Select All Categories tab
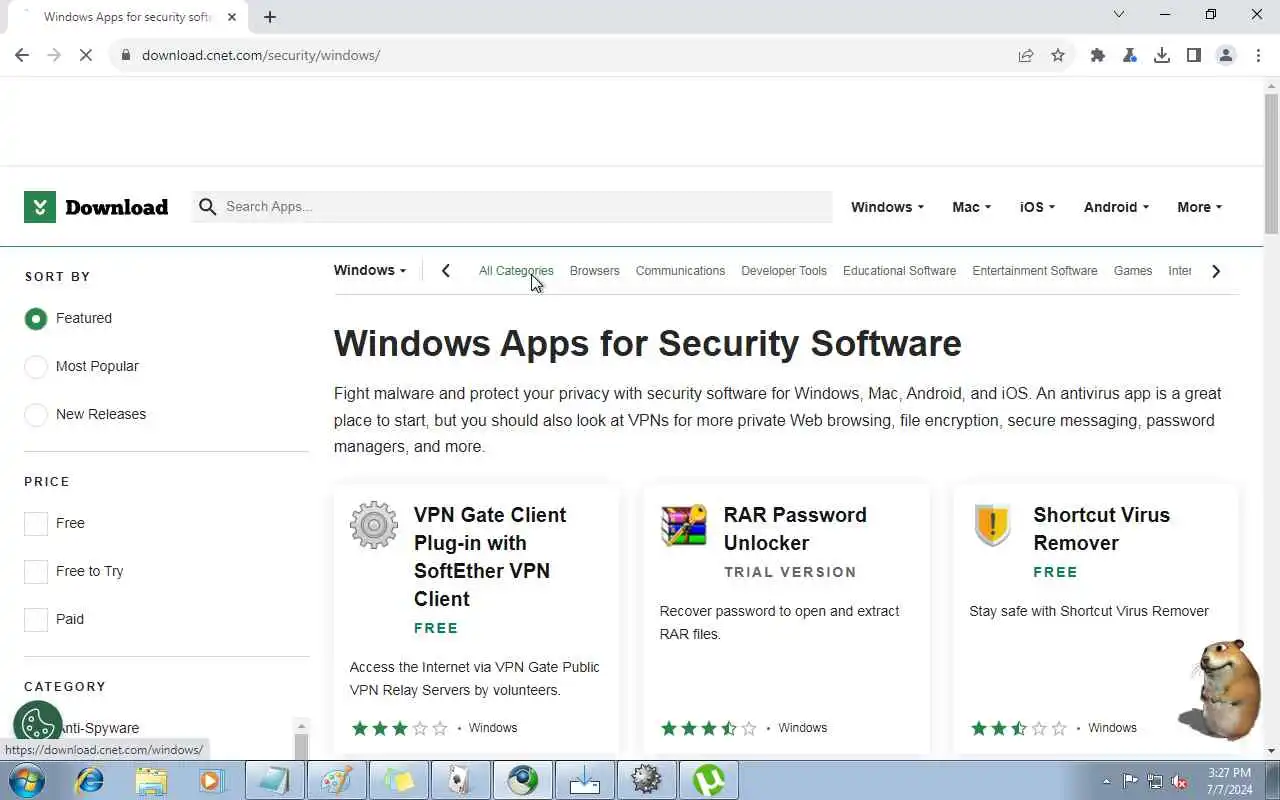 [x=516, y=271]
